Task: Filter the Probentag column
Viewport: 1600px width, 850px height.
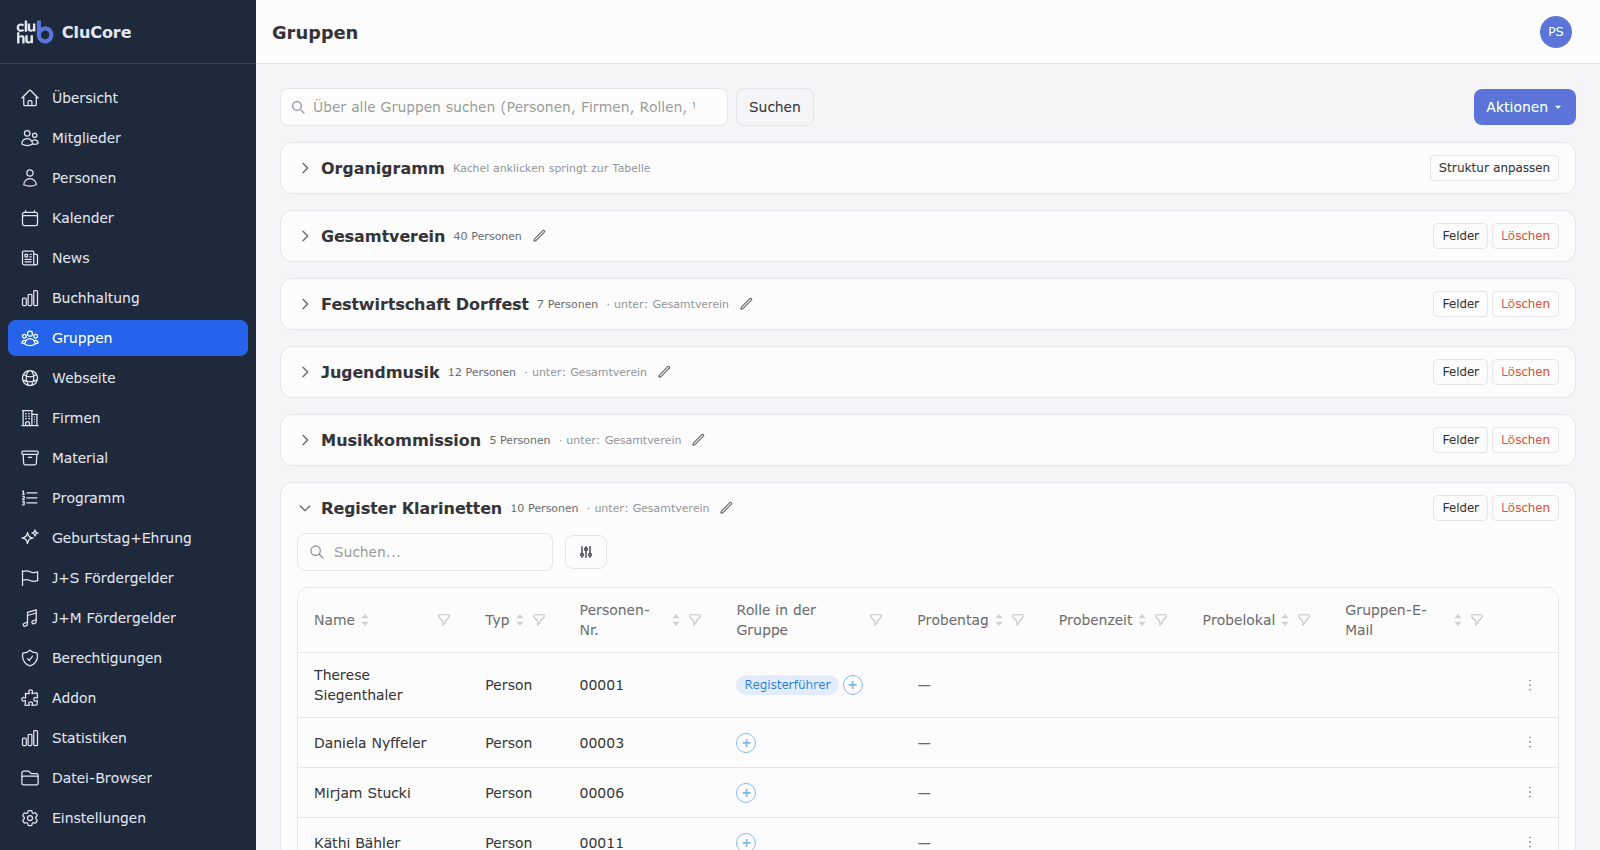Action: pos(1018,620)
